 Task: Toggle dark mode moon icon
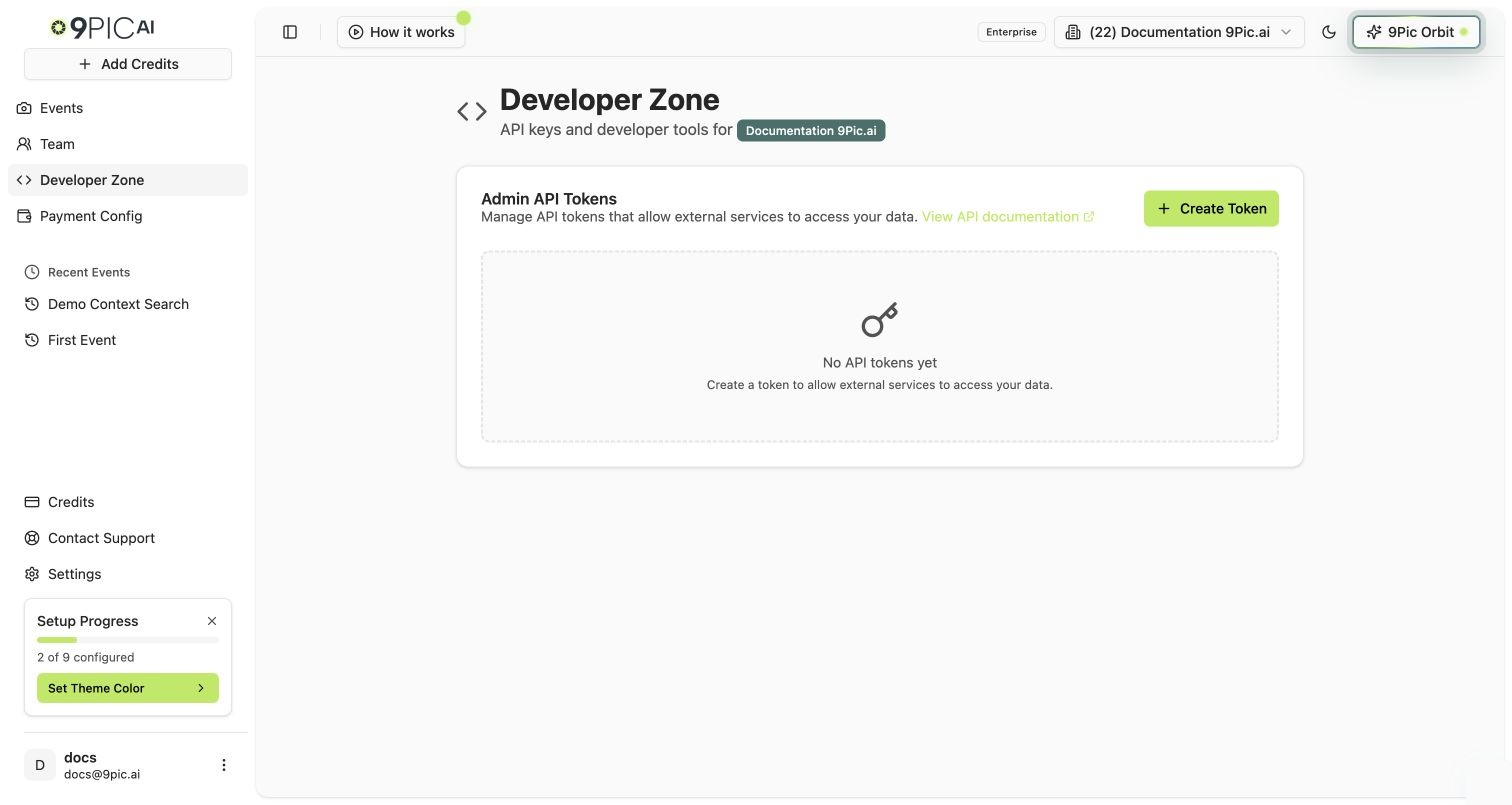1329,32
